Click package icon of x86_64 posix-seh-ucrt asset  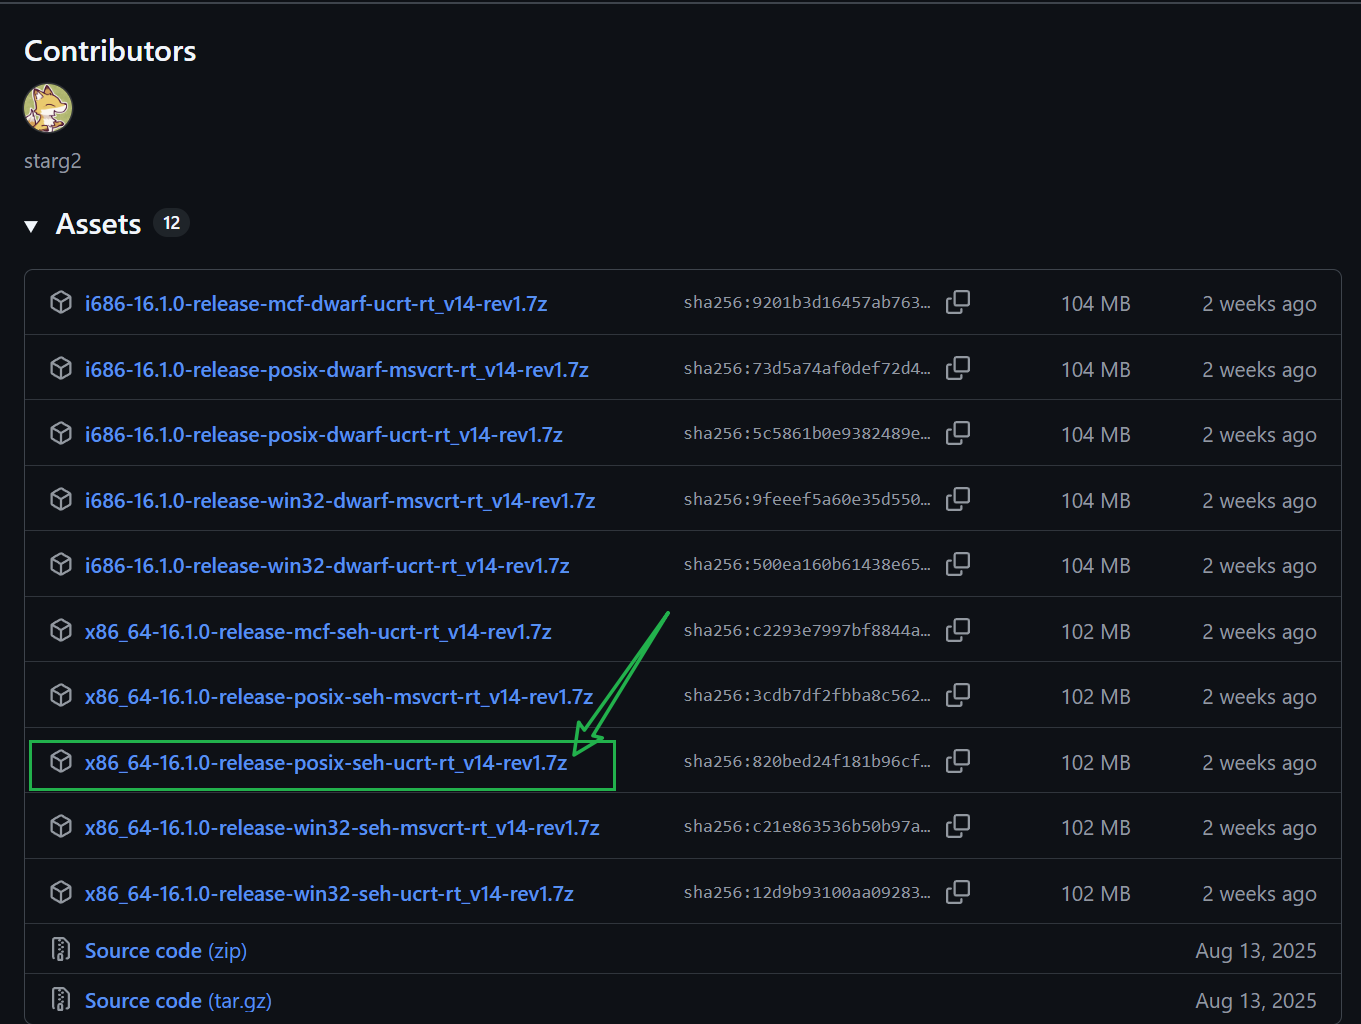[61, 761]
